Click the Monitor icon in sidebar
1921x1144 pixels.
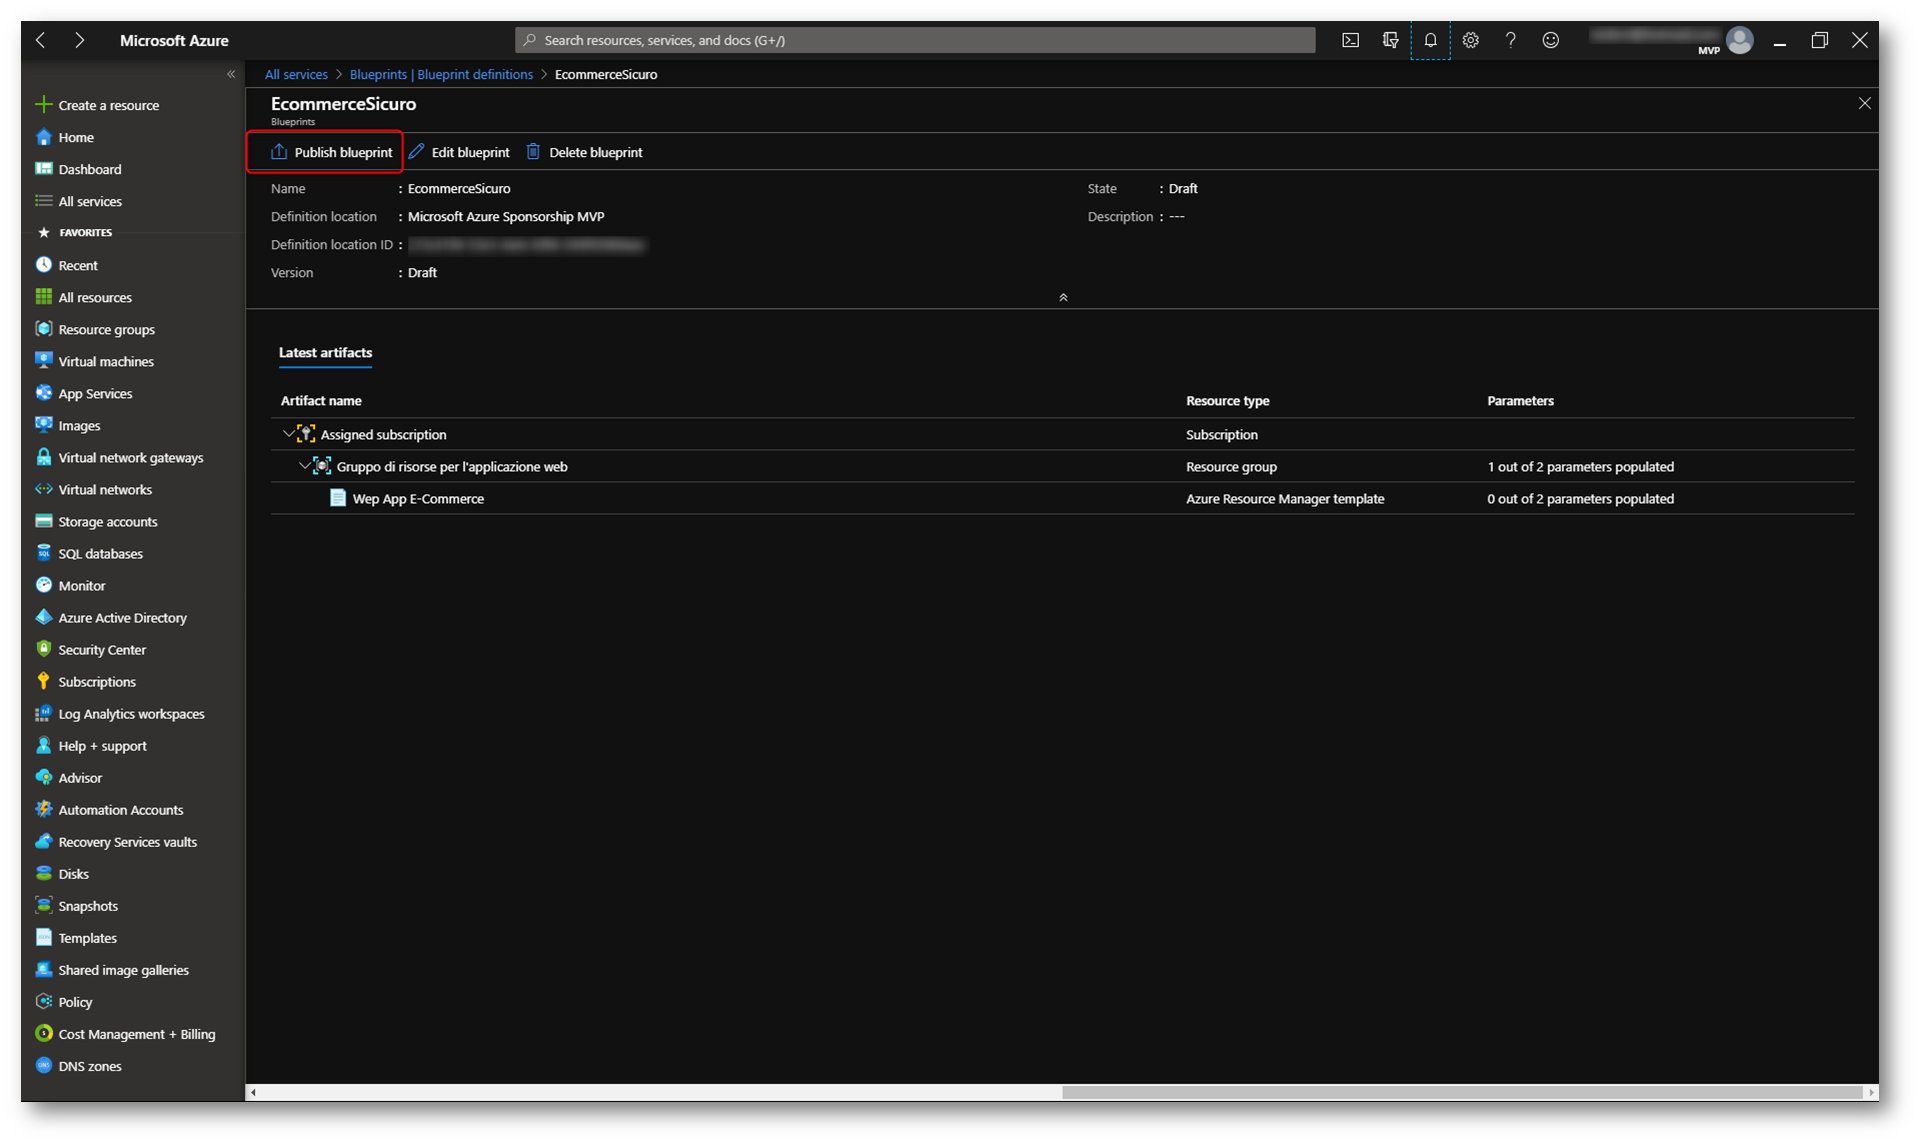pos(44,585)
